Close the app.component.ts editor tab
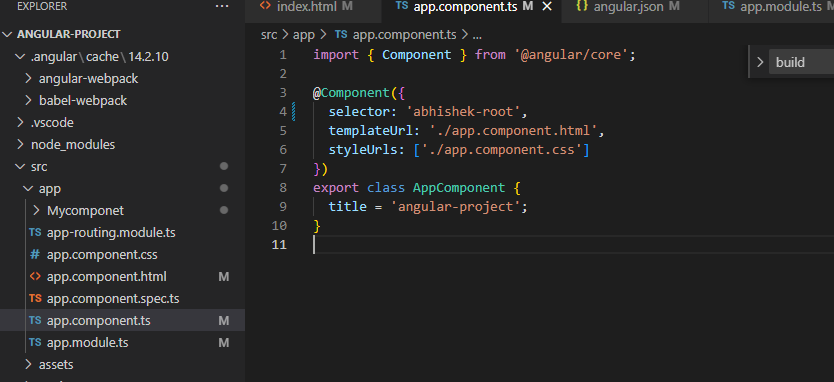Viewport: 834px width, 382px height. point(547,6)
